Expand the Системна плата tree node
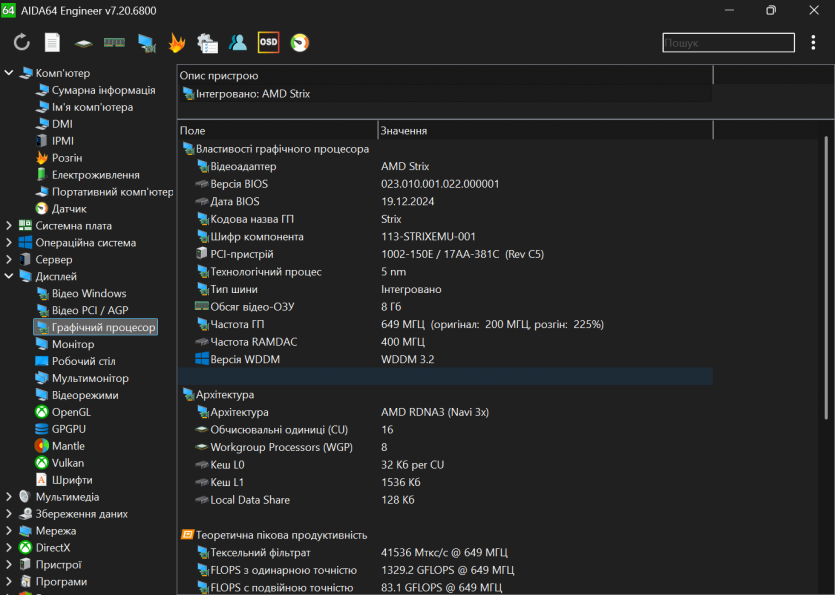The height and width of the screenshot is (595, 835). pyautogui.click(x=10, y=226)
